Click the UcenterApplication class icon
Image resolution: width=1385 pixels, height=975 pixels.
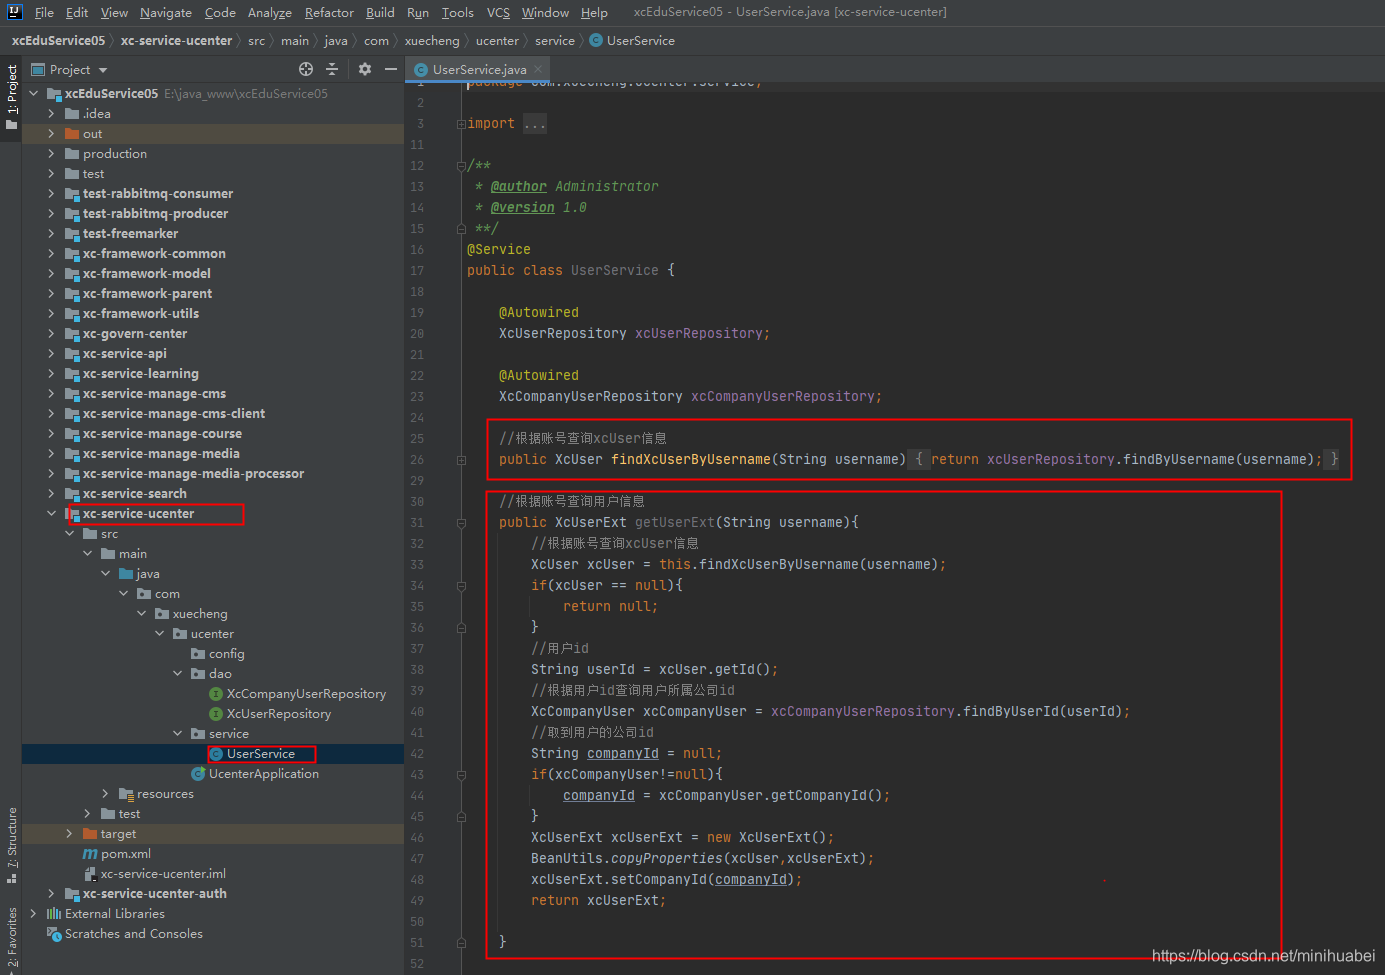(x=198, y=773)
